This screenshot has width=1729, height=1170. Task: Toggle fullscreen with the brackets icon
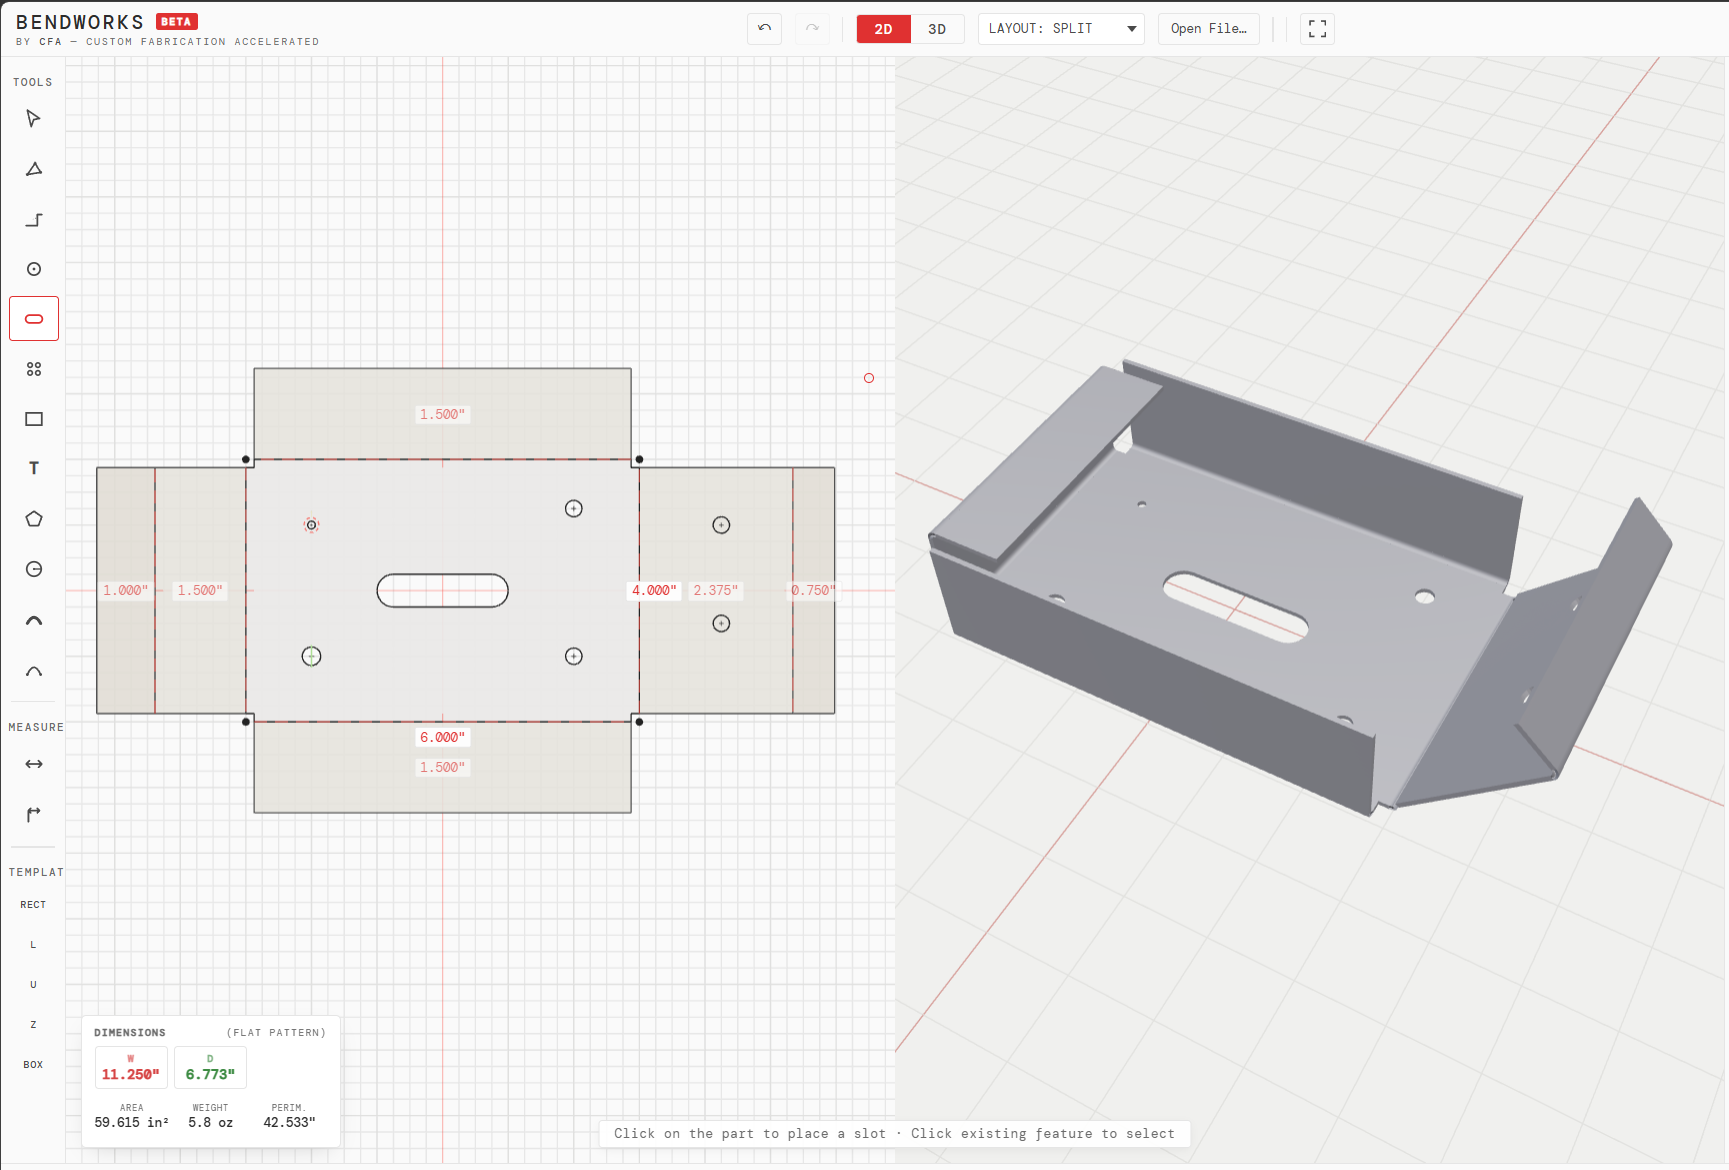coord(1318,29)
